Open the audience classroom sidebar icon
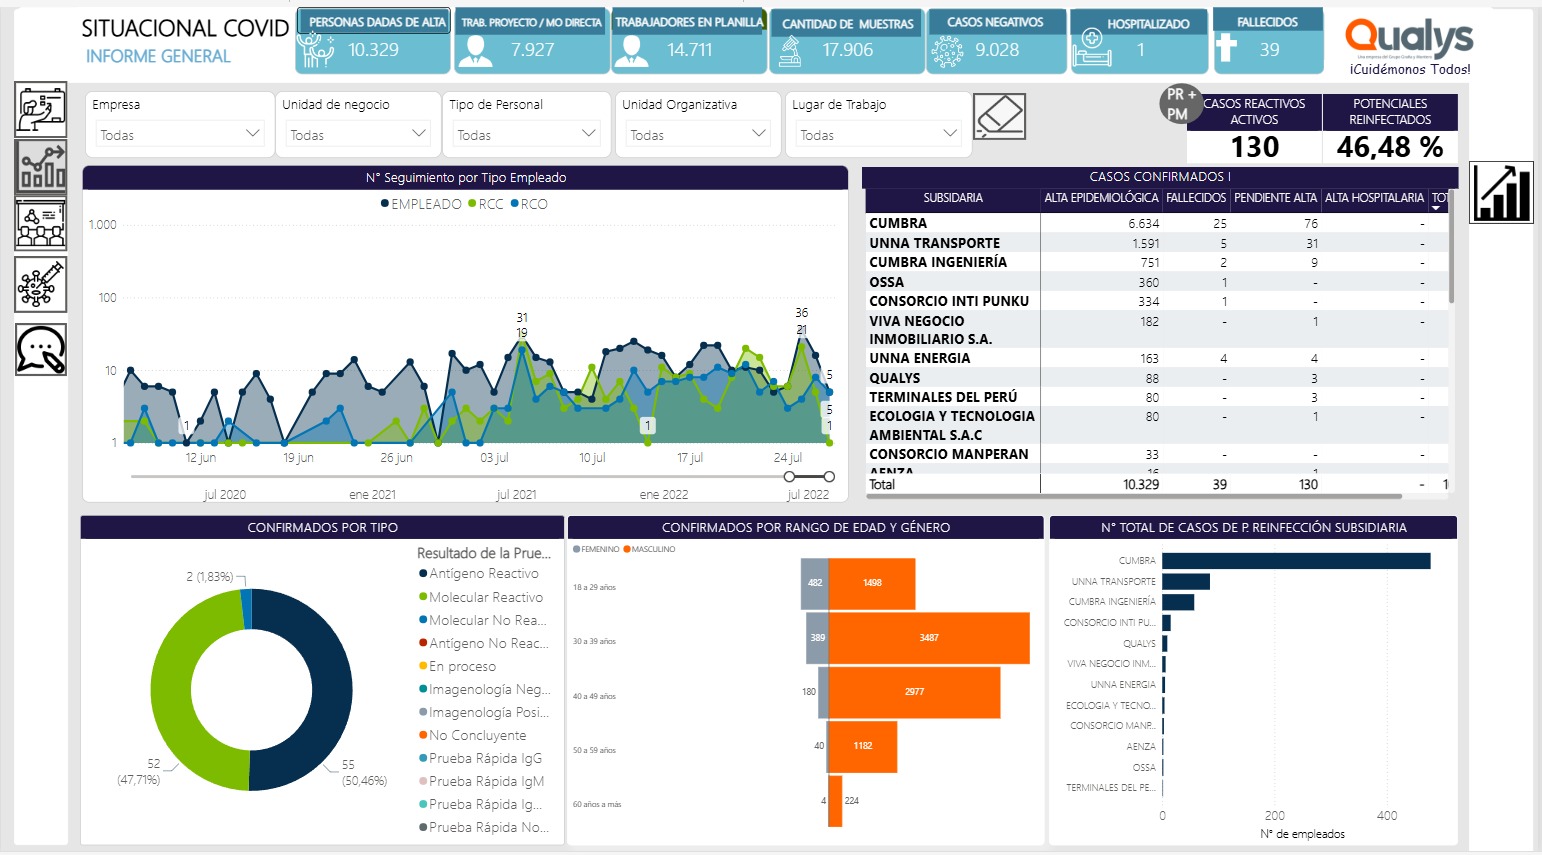 click(x=41, y=224)
